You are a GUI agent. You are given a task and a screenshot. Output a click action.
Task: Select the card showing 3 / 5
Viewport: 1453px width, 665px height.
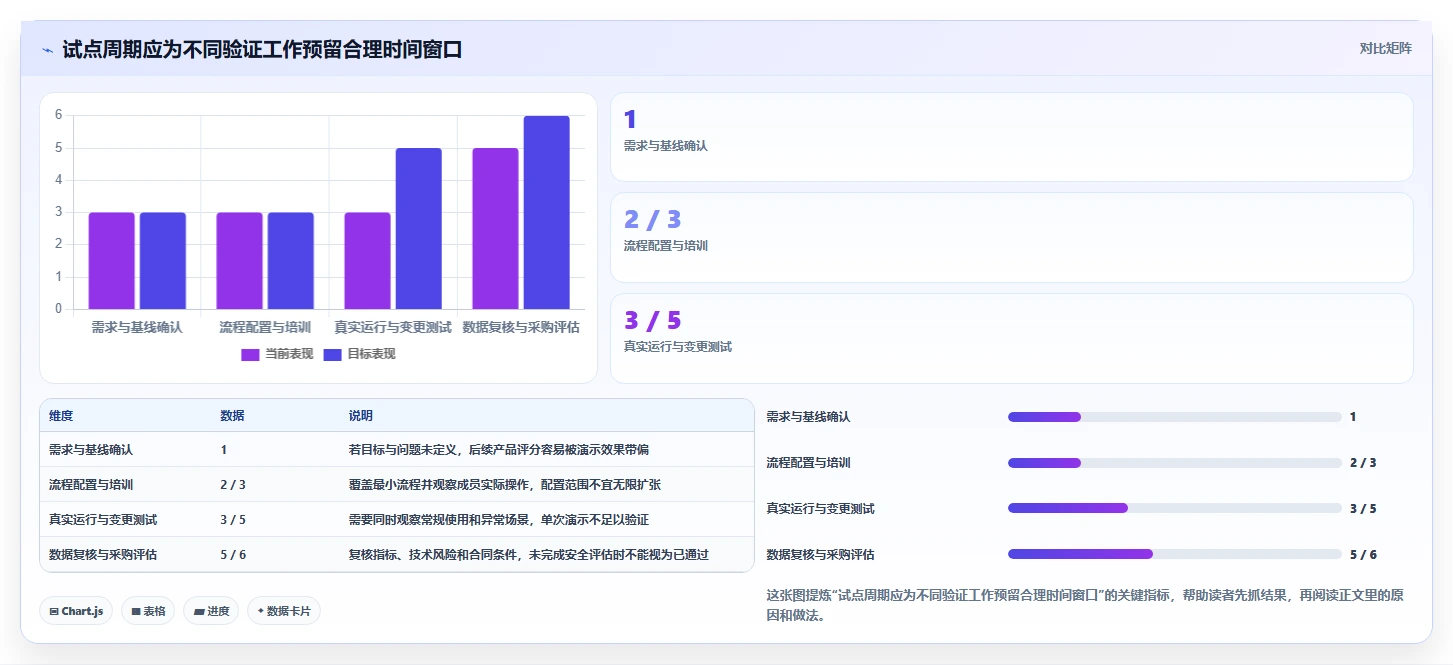coord(1011,338)
